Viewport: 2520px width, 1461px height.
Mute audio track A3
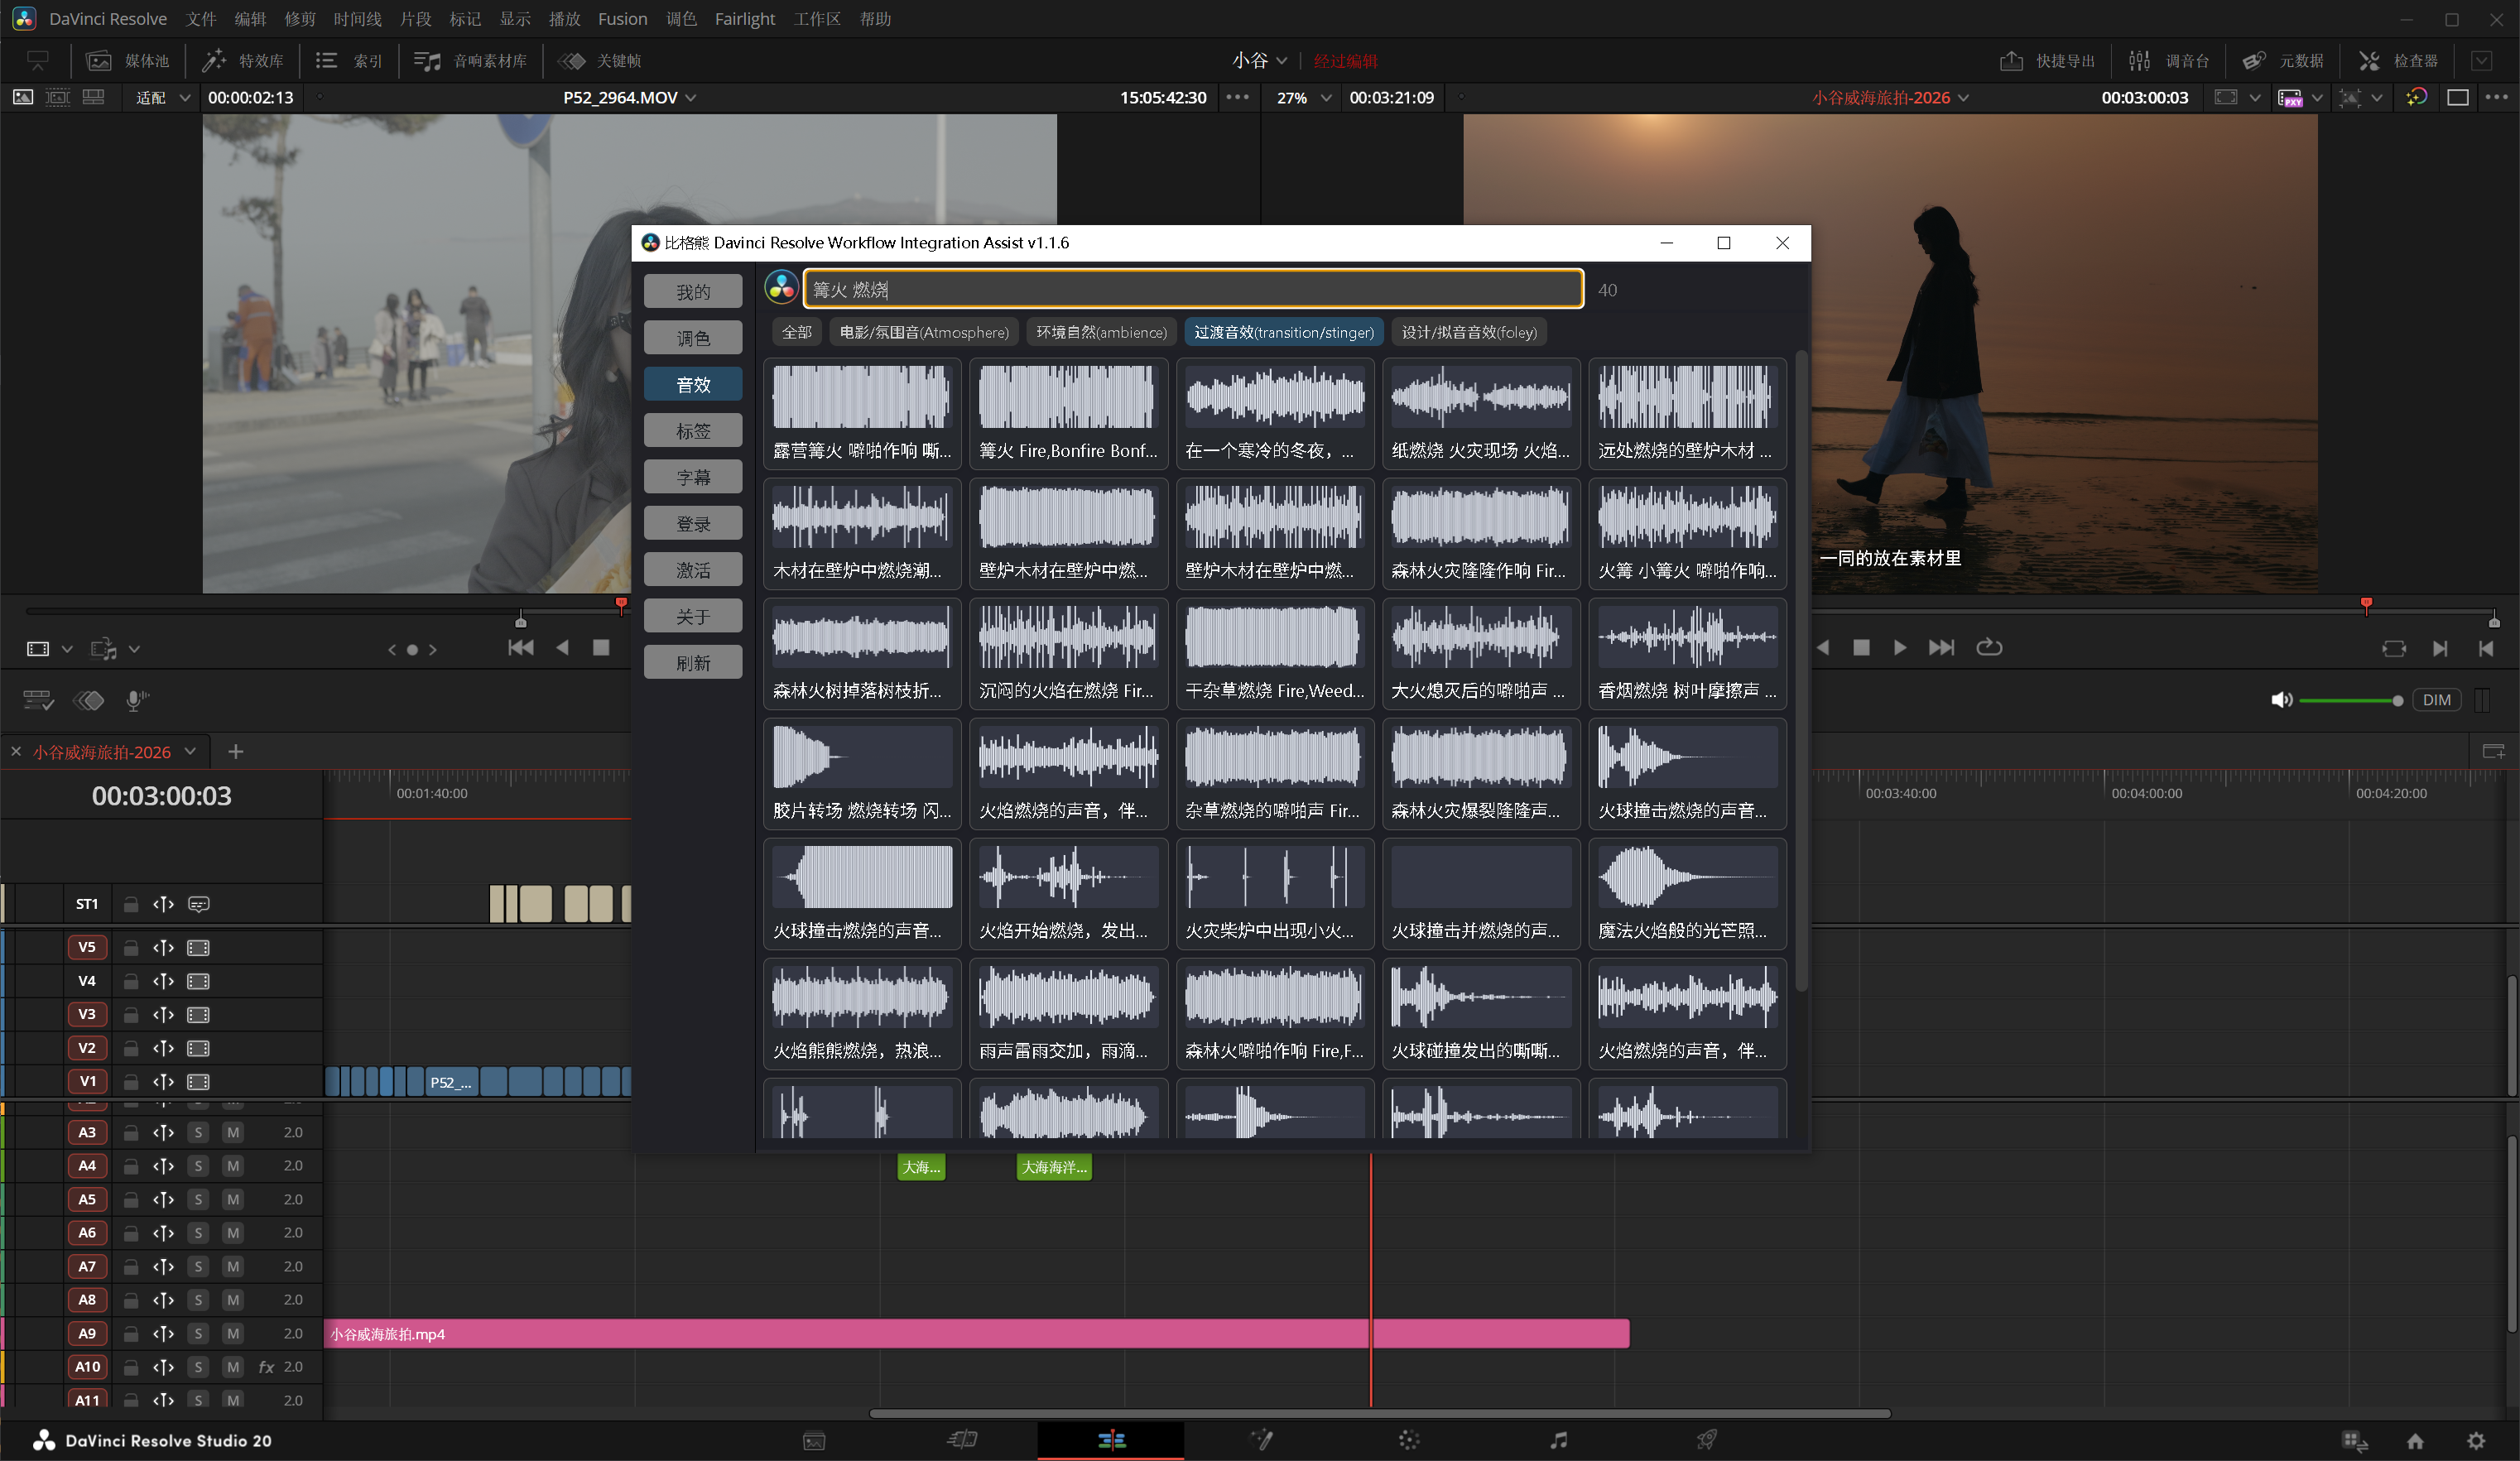coord(233,1132)
